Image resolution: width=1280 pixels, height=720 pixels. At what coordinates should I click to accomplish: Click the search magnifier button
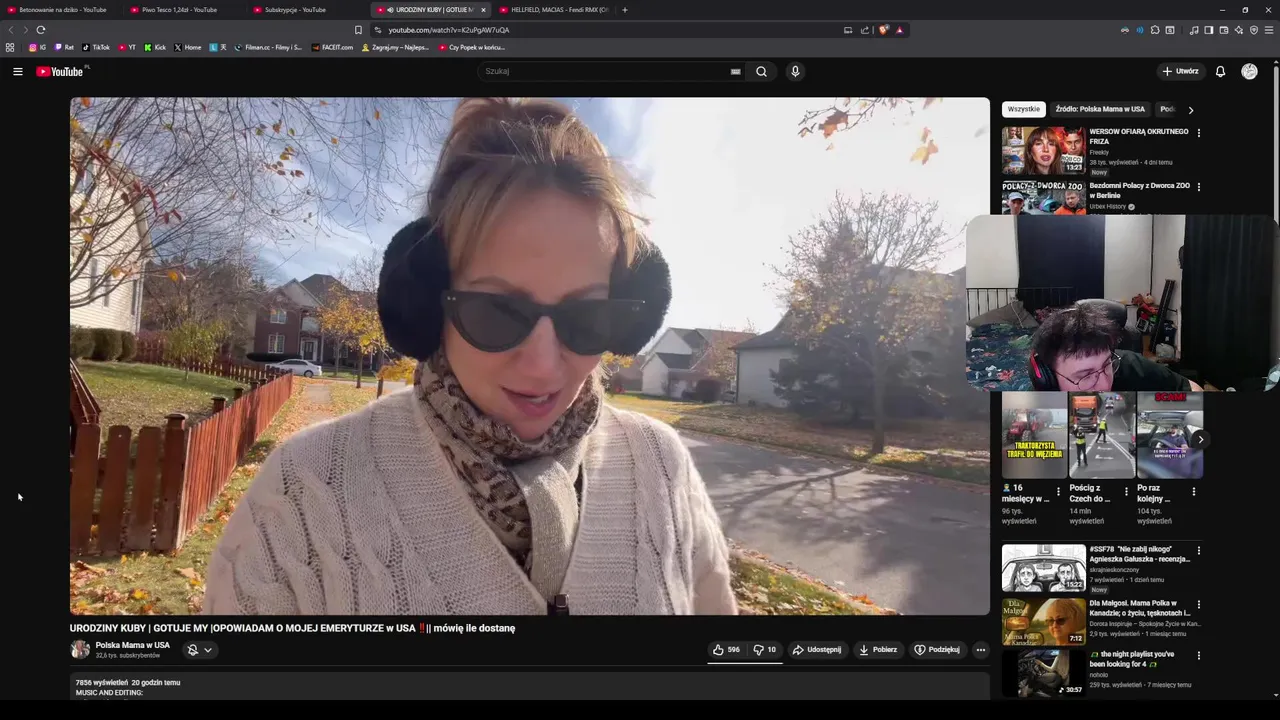(761, 71)
